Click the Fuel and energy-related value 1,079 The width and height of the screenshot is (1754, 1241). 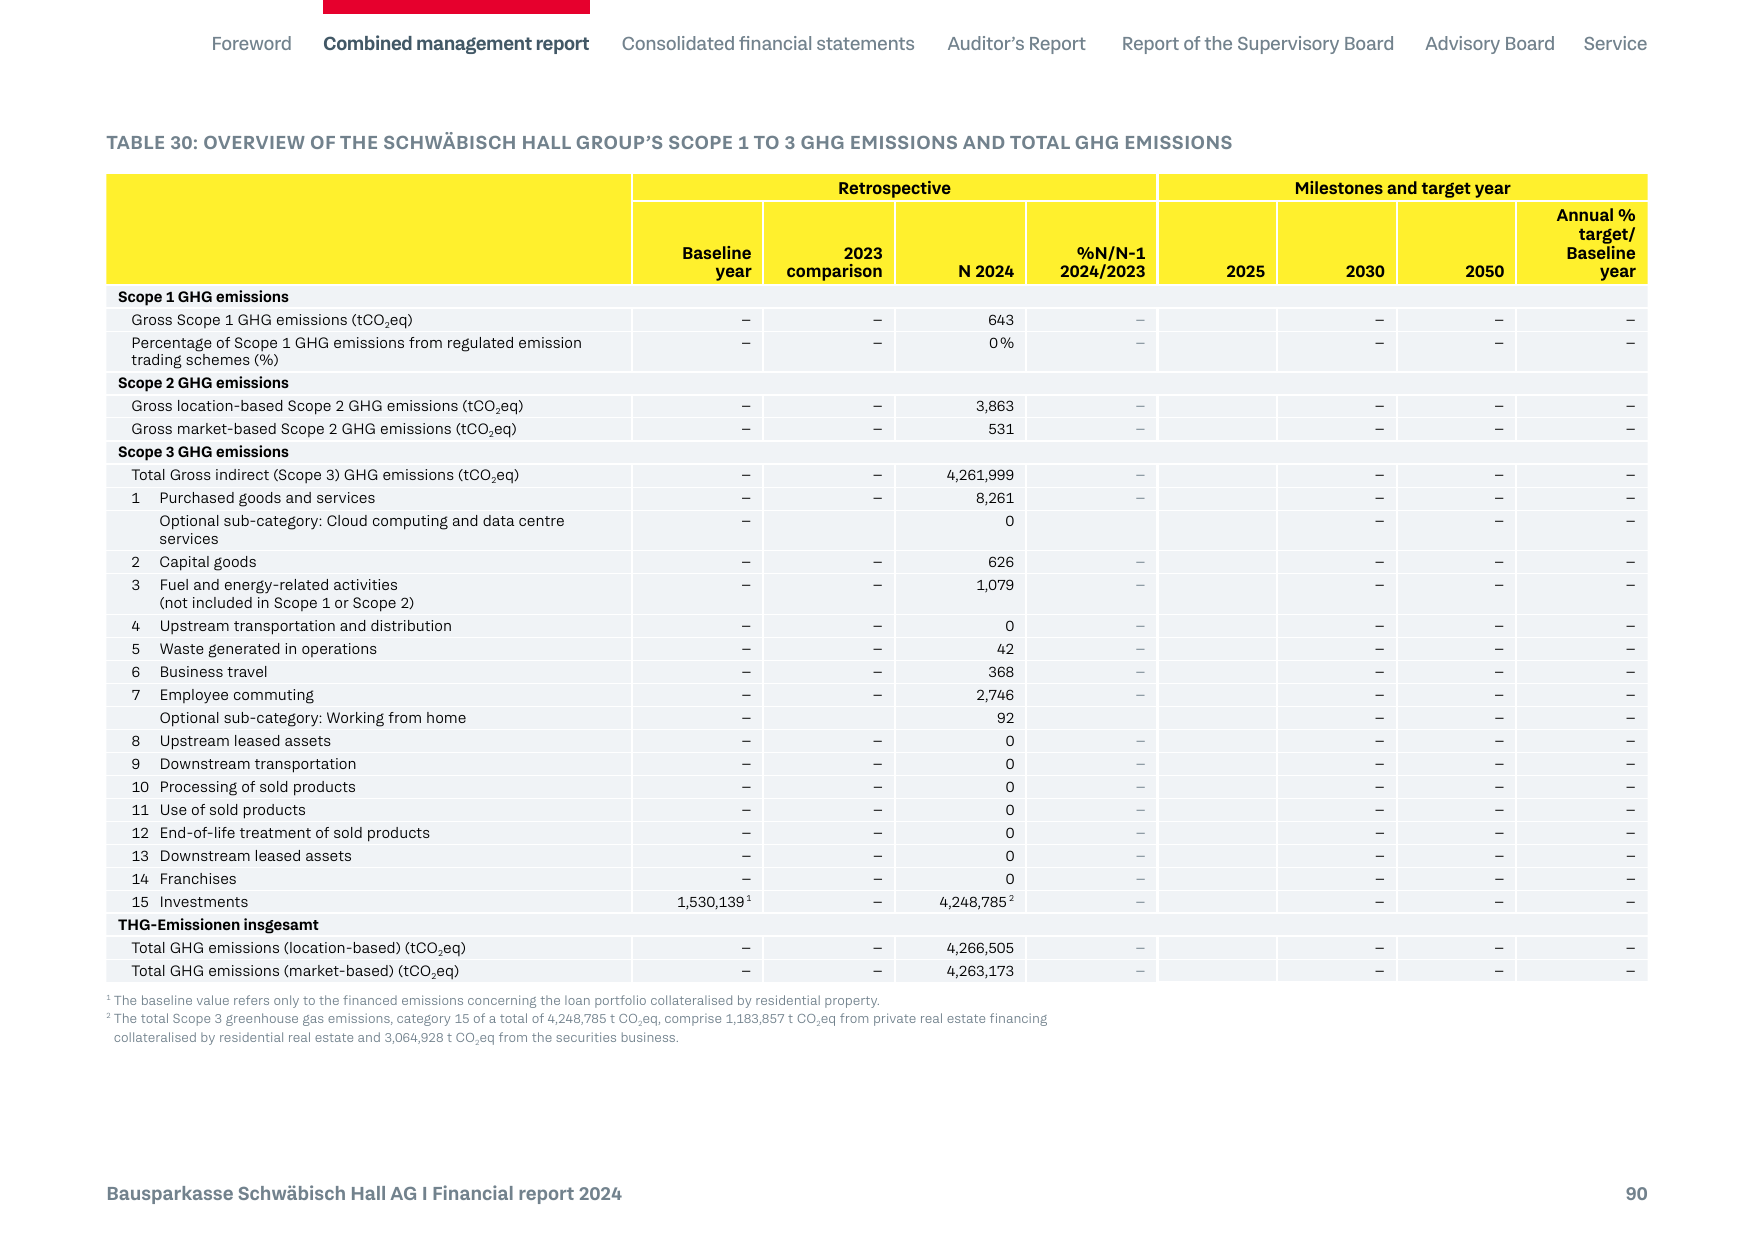[x=995, y=585]
